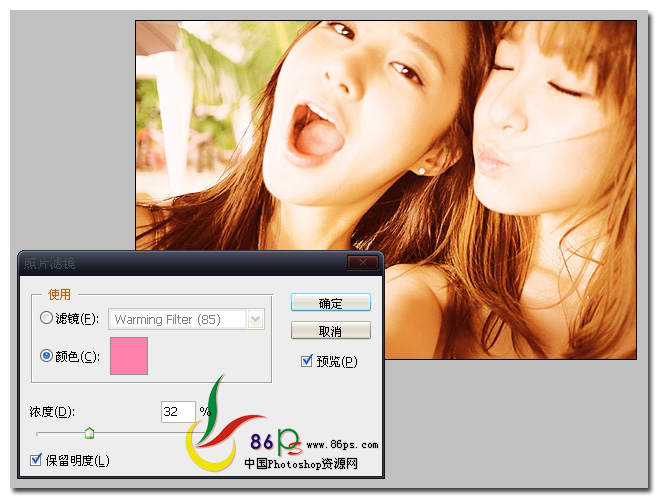This screenshot has height=500, width=660.
Task: Click the filter dropdown arrow button
Action: pos(256,319)
